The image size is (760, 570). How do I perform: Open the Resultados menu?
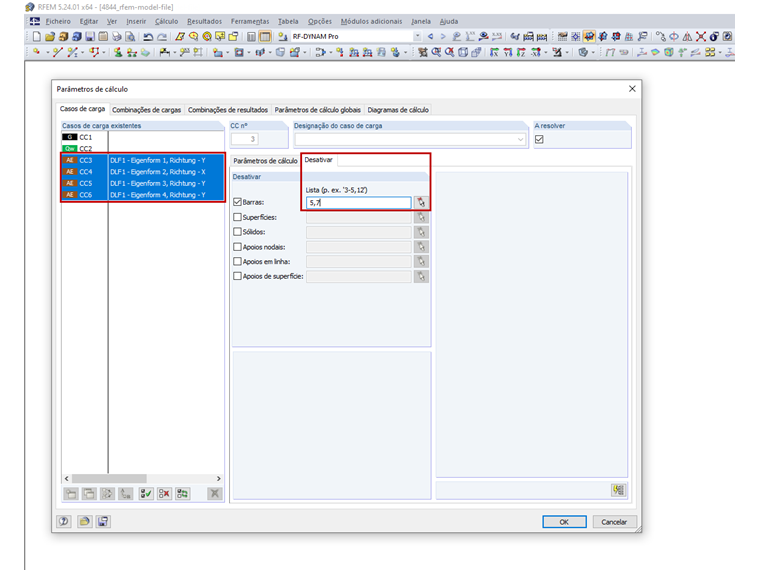click(204, 21)
